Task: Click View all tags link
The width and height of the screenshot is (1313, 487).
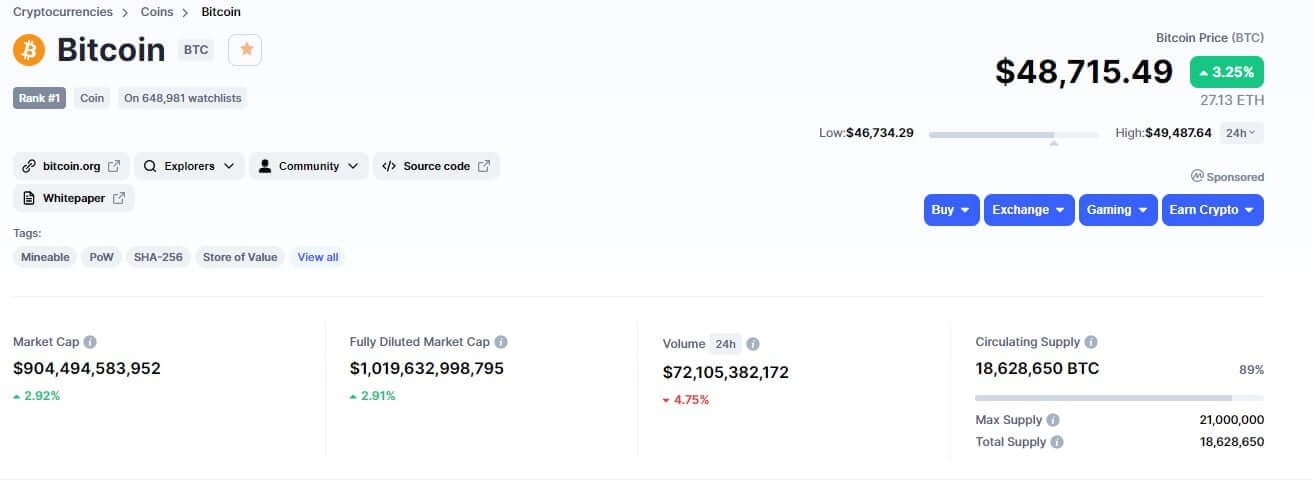Action: [x=318, y=257]
